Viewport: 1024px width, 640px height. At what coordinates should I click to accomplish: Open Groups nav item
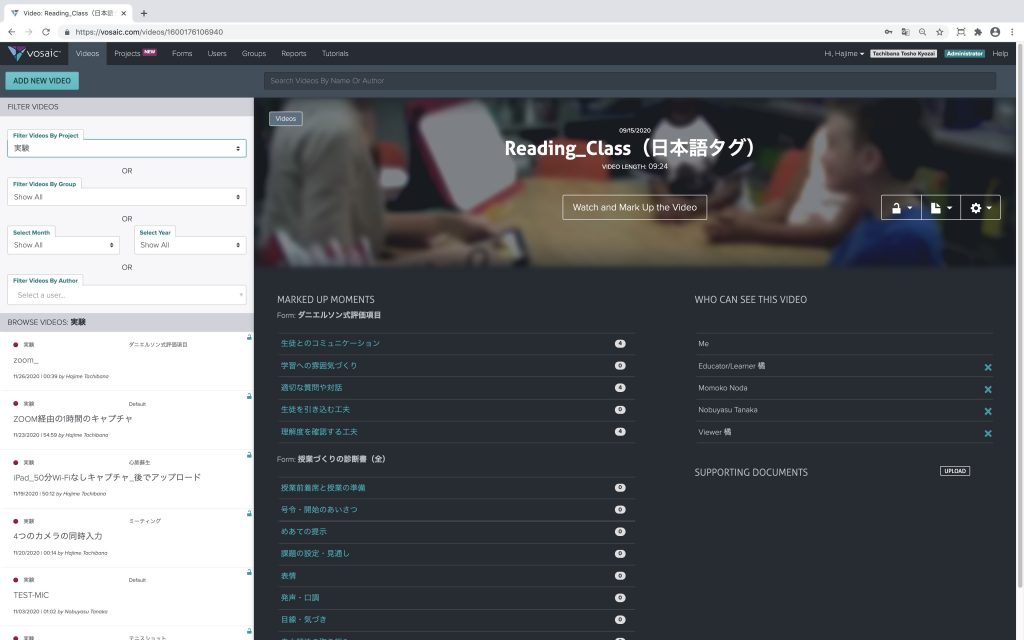click(x=254, y=54)
